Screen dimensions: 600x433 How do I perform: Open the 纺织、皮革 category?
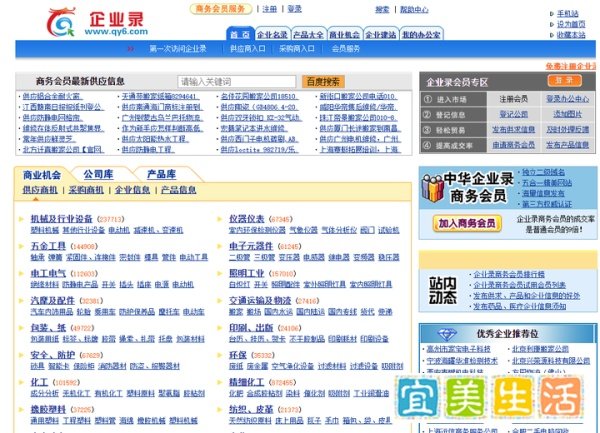pos(251,409)
